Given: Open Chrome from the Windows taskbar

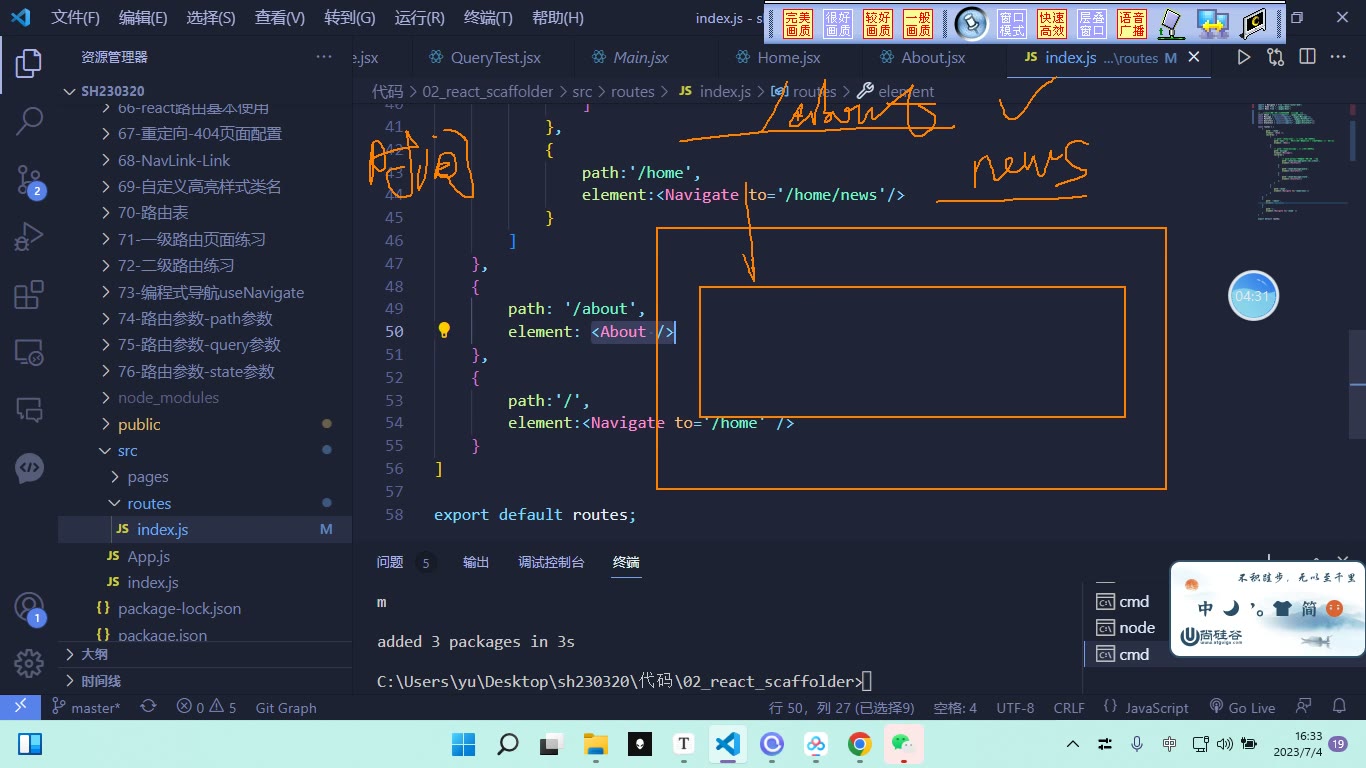Looking at the screenshot, I should click(859, 744).
